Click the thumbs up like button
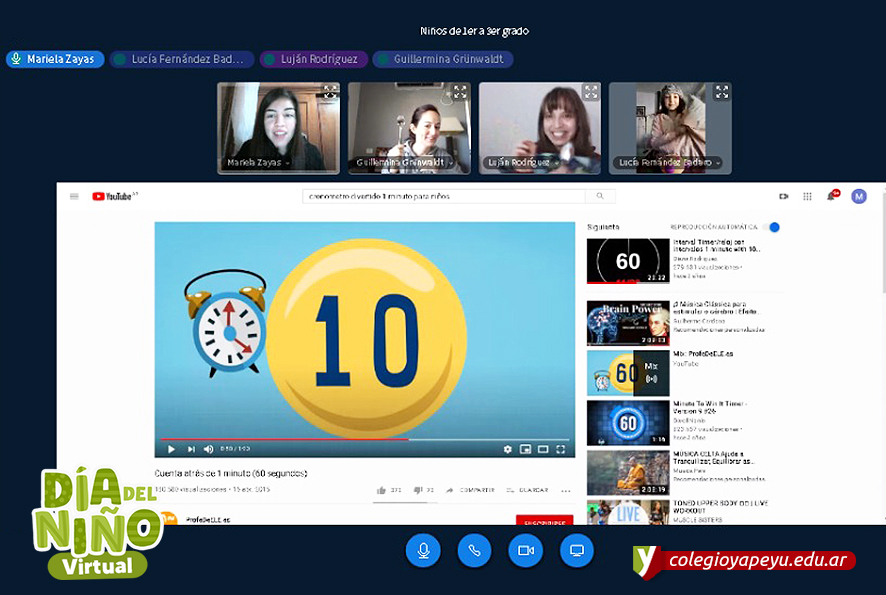The width and height of the screenshot is (886, 595). click(x=382, y=490)
